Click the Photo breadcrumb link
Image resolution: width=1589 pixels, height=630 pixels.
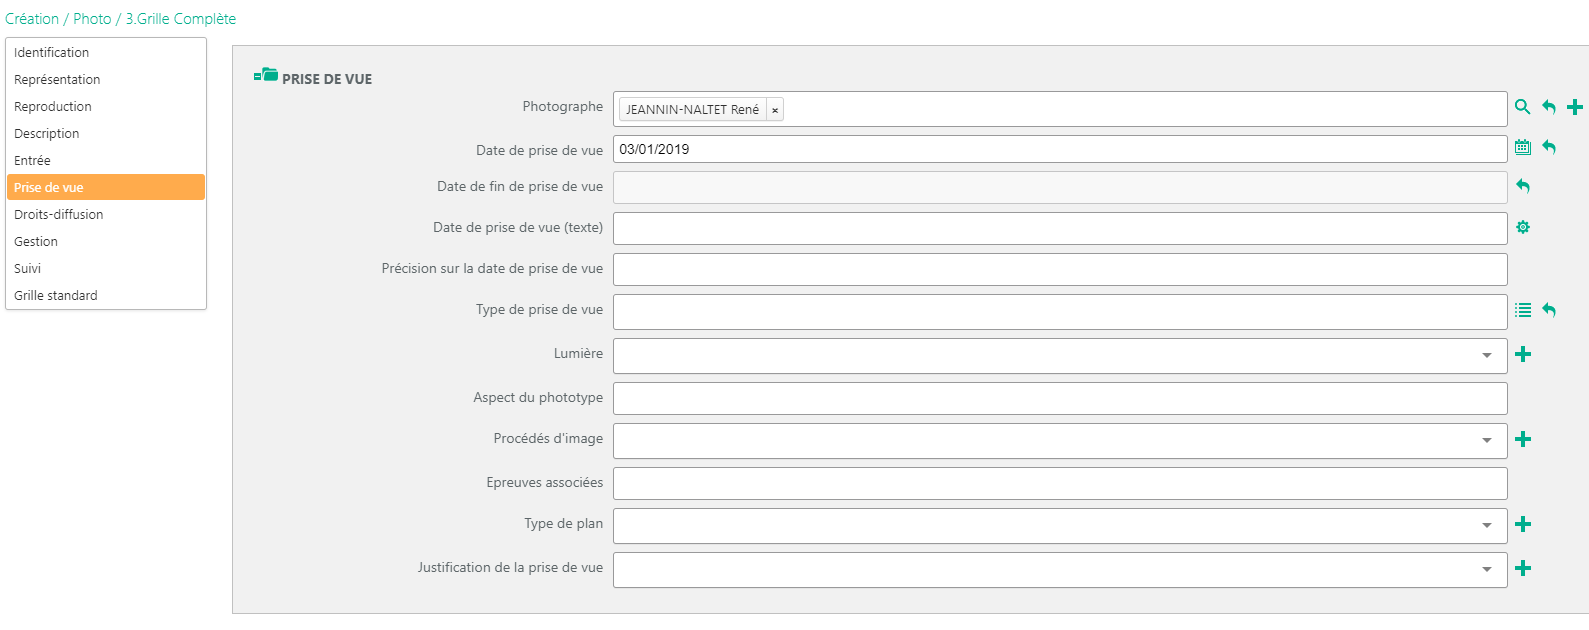tap(92, 19)
